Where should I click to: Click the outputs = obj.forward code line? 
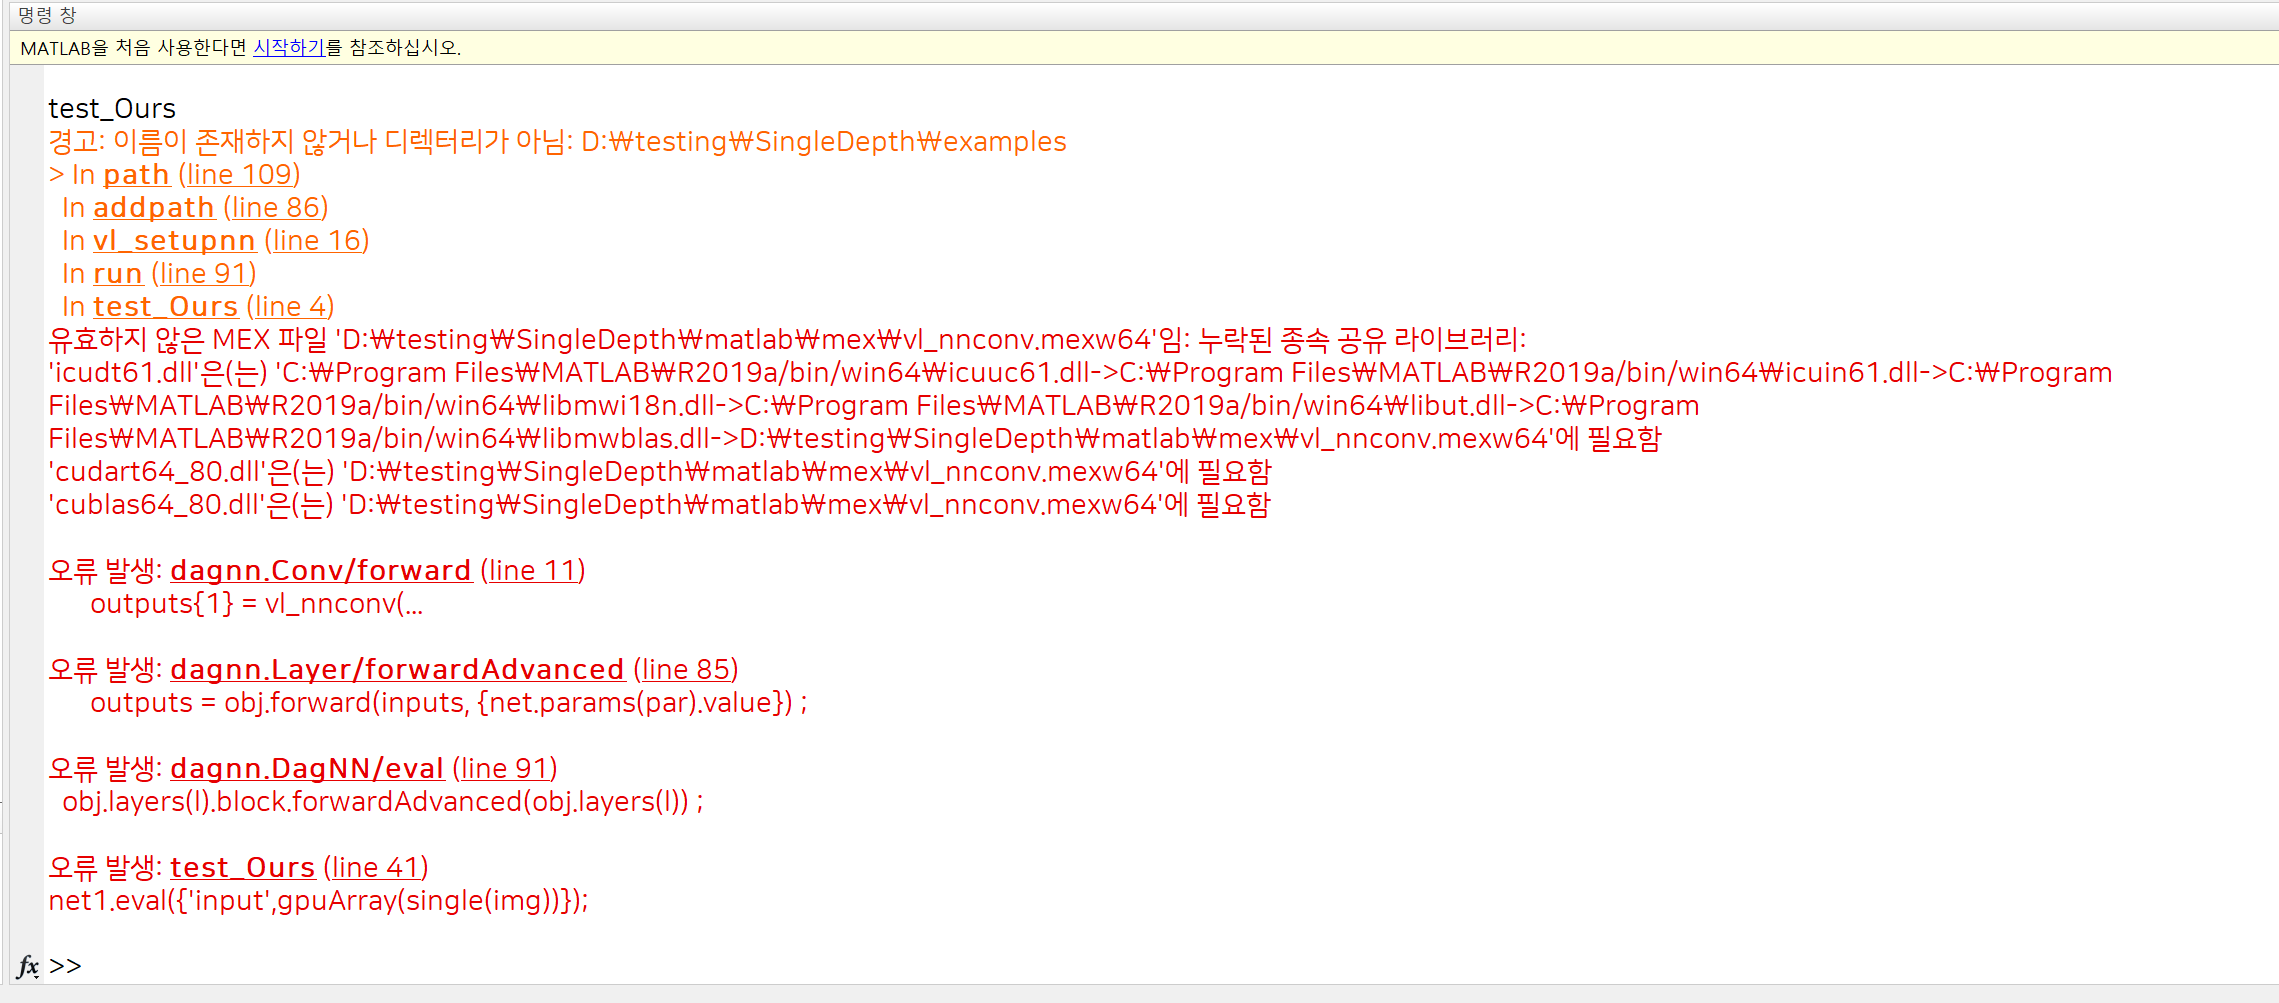[x=449, y=702]
